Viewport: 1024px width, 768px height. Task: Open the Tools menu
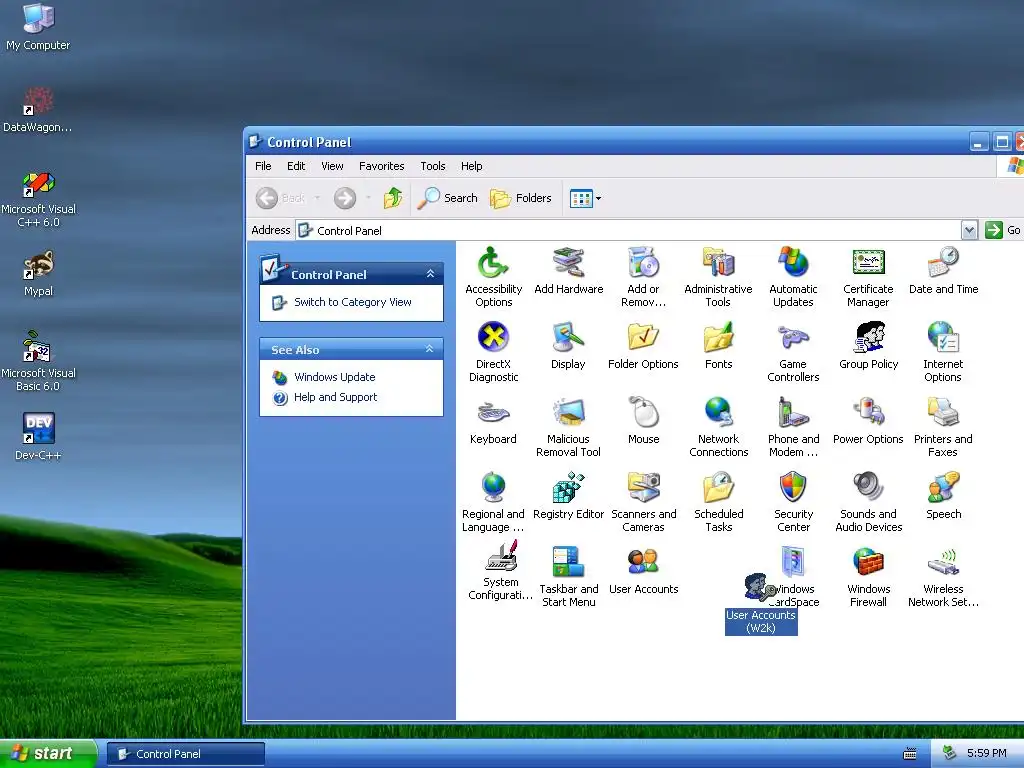432,166
